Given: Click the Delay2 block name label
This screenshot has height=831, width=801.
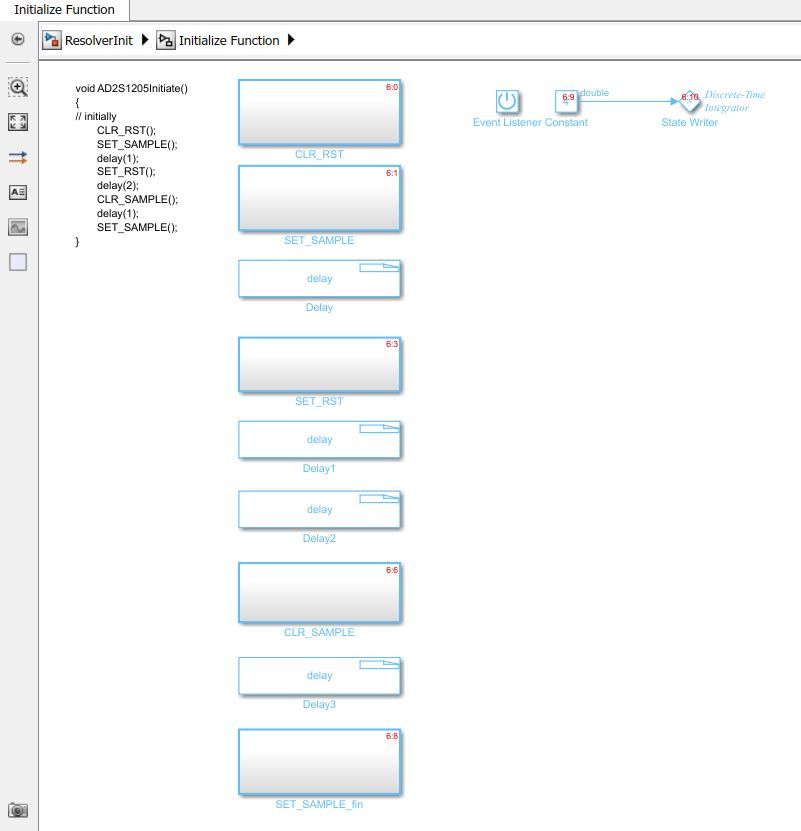Looking at the screenshot, I should 319,538.
